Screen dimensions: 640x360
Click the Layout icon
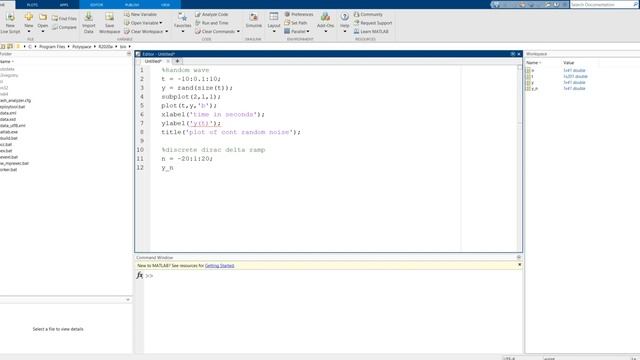[x=274, y=17]
